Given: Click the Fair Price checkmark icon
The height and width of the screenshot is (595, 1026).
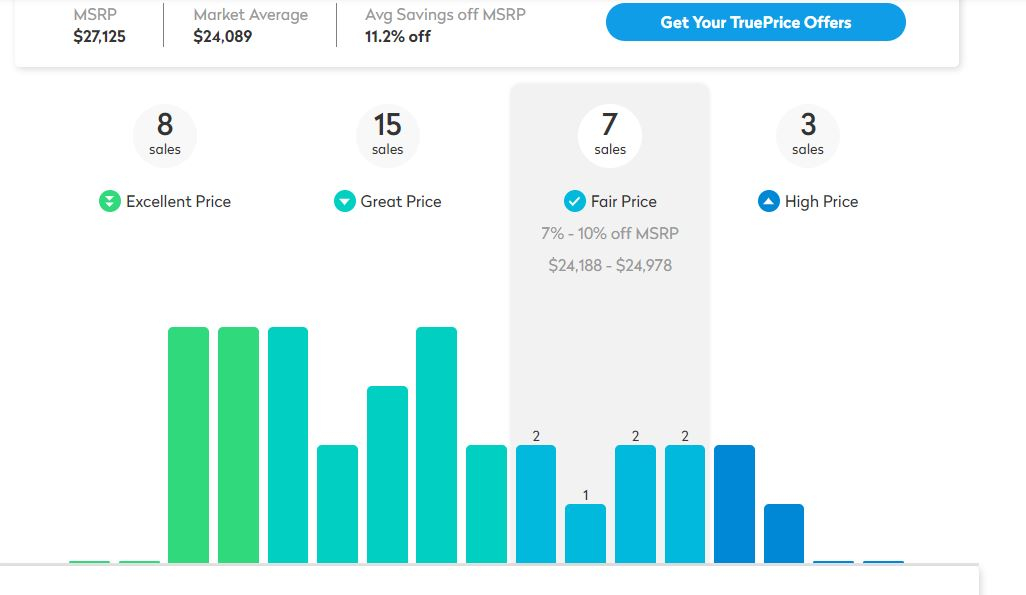Looking at the screenshot, I should [x=575, y=201].
